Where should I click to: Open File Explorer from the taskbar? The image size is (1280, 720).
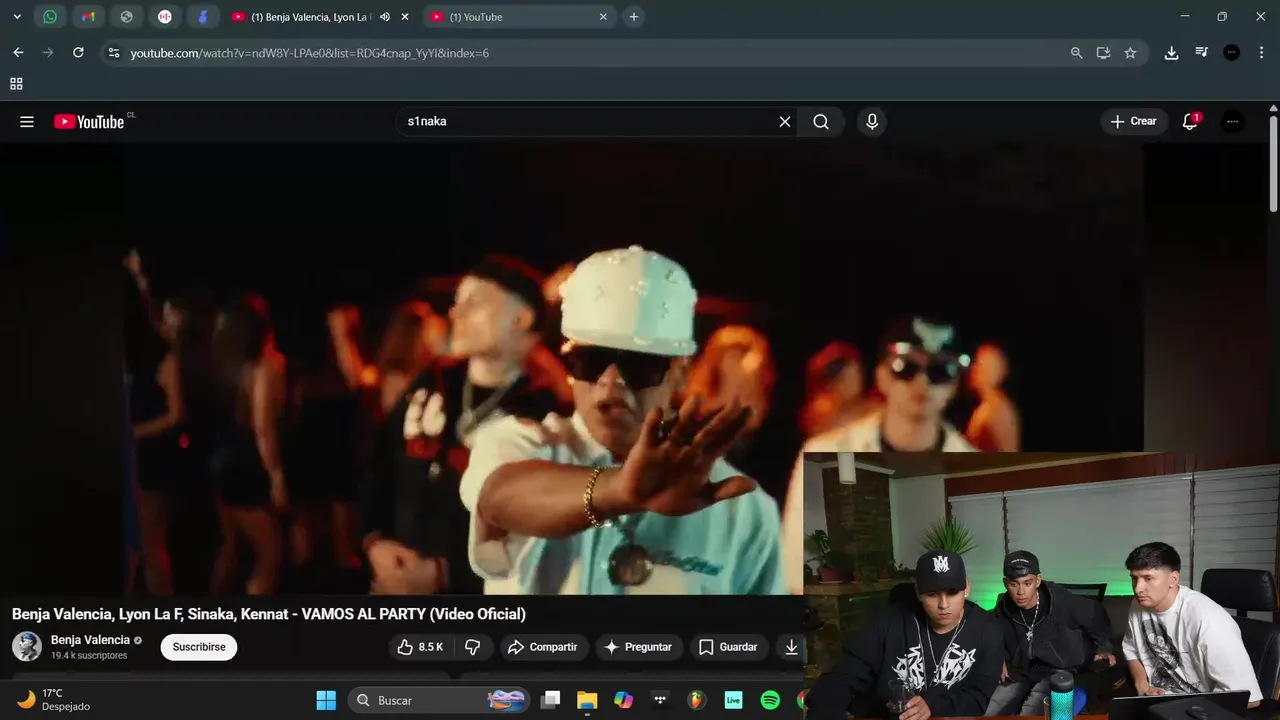coord(587,700)
